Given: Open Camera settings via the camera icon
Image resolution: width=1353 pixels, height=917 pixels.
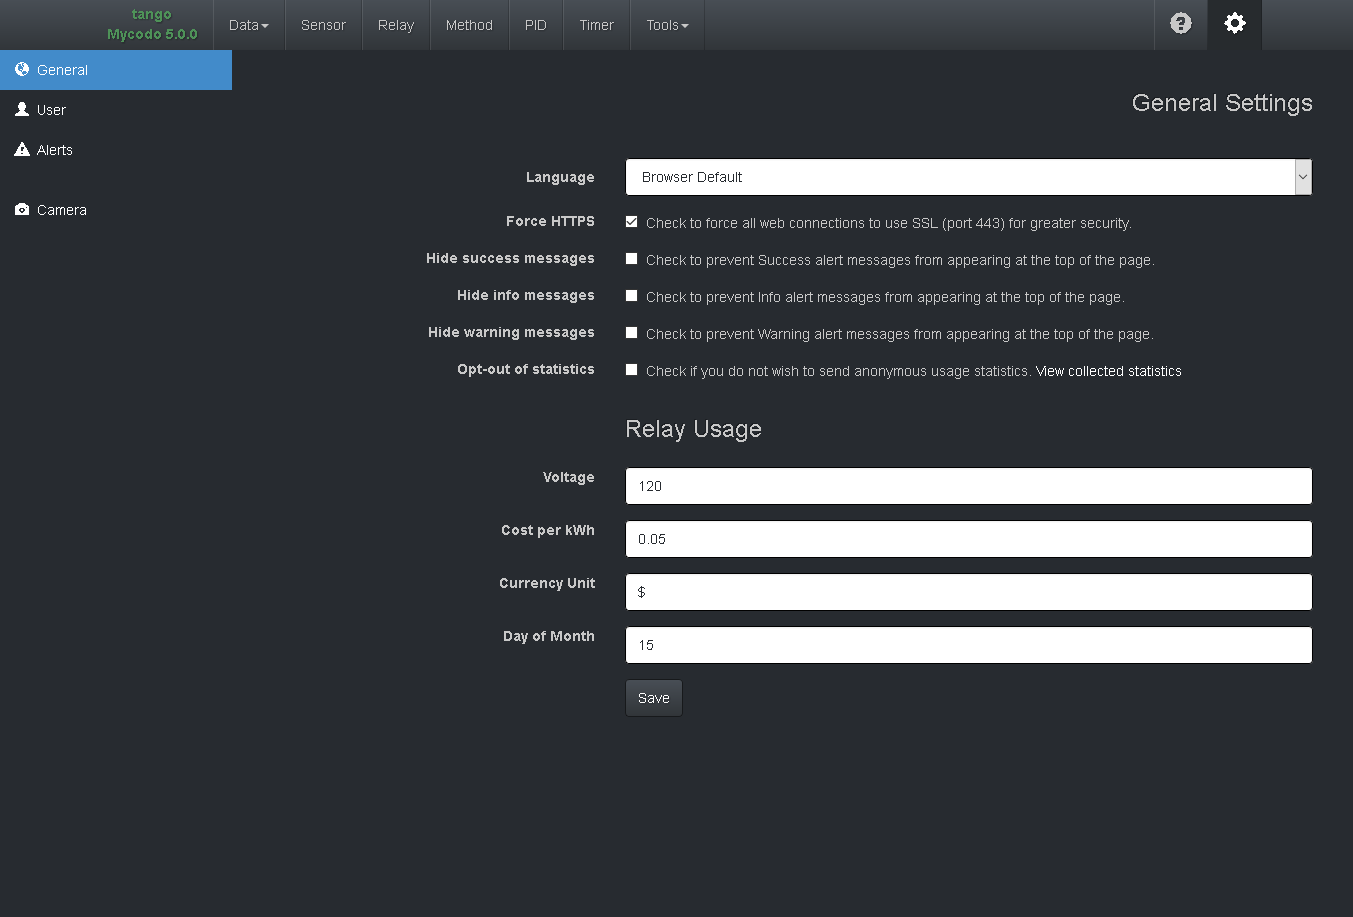Looking at the screenshot, I should pyautogui.click(x=22, y=209).
